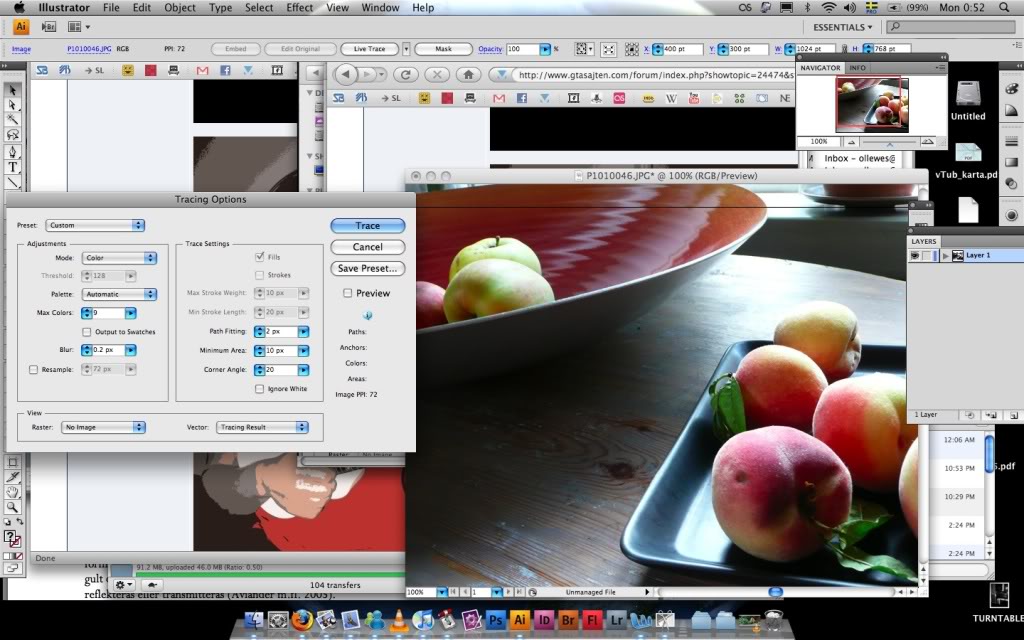Image resolution: width=1024 pixels, height=640 pixels.
Task: Change the Mode dropdown from Color
Action: click(x=119, y=257)
